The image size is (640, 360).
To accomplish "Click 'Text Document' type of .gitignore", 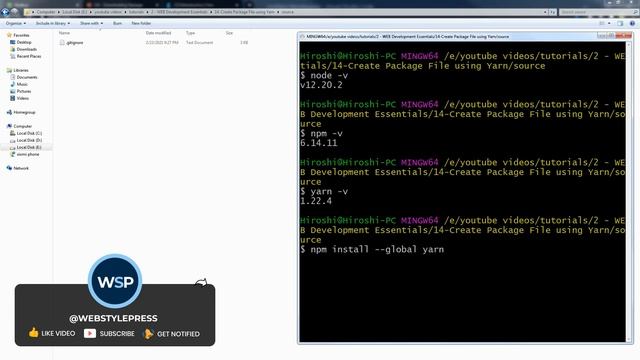I will point(200,42).
